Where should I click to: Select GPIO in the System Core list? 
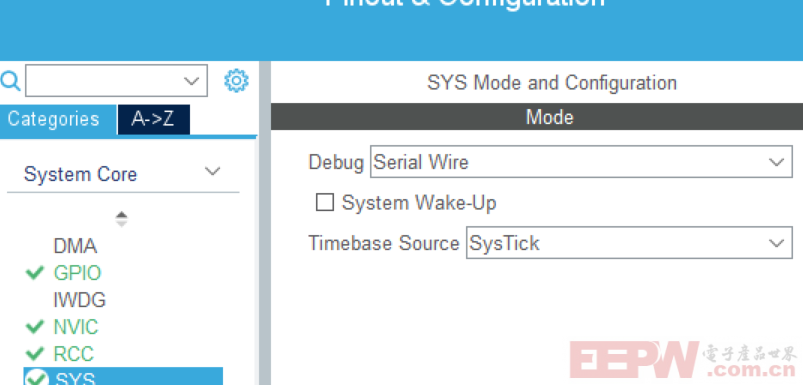click(x=77, y=273)
